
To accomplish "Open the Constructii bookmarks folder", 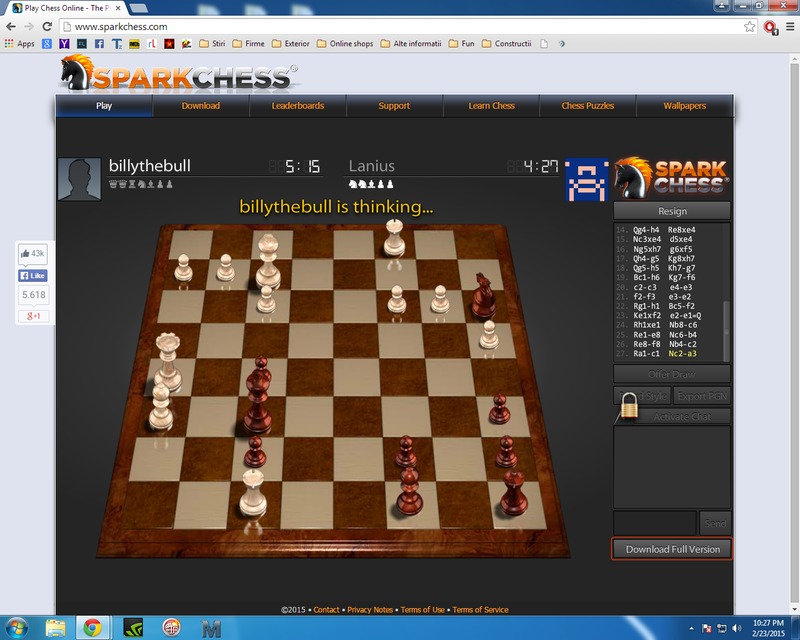I will 507,44.
